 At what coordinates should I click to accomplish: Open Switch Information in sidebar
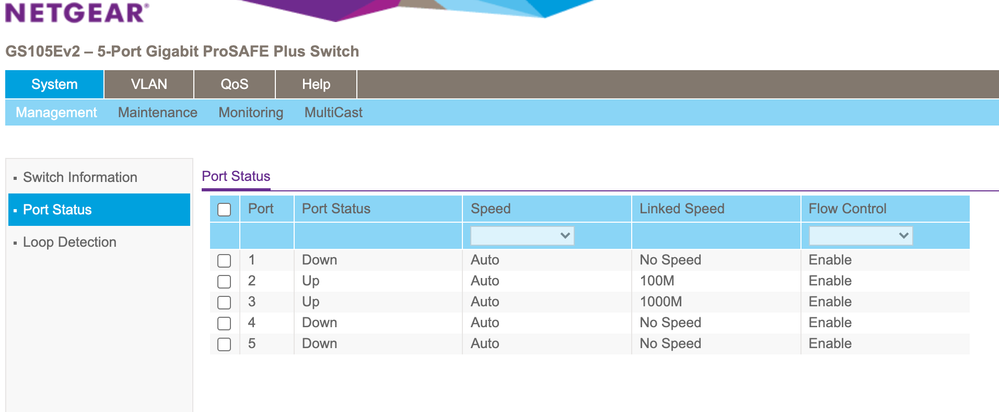pos(80,177)
